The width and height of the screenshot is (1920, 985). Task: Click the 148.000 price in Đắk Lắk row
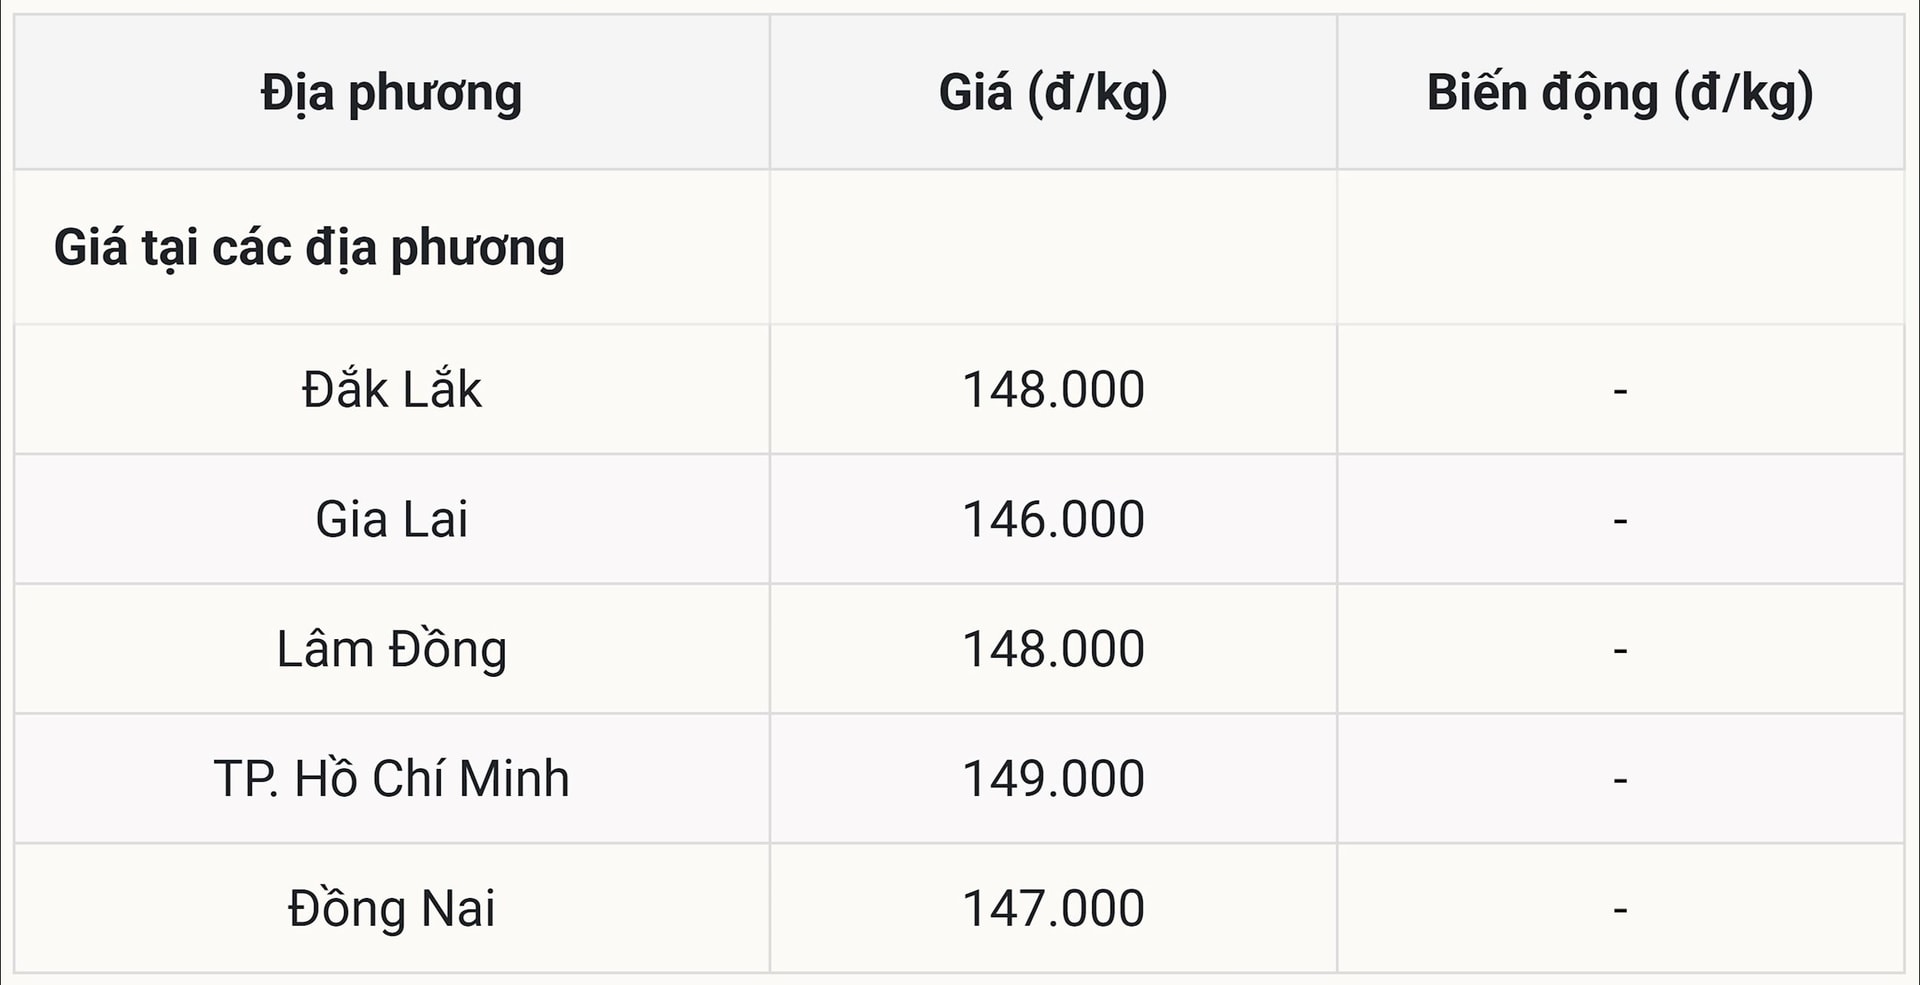(x=1053, y=389)
